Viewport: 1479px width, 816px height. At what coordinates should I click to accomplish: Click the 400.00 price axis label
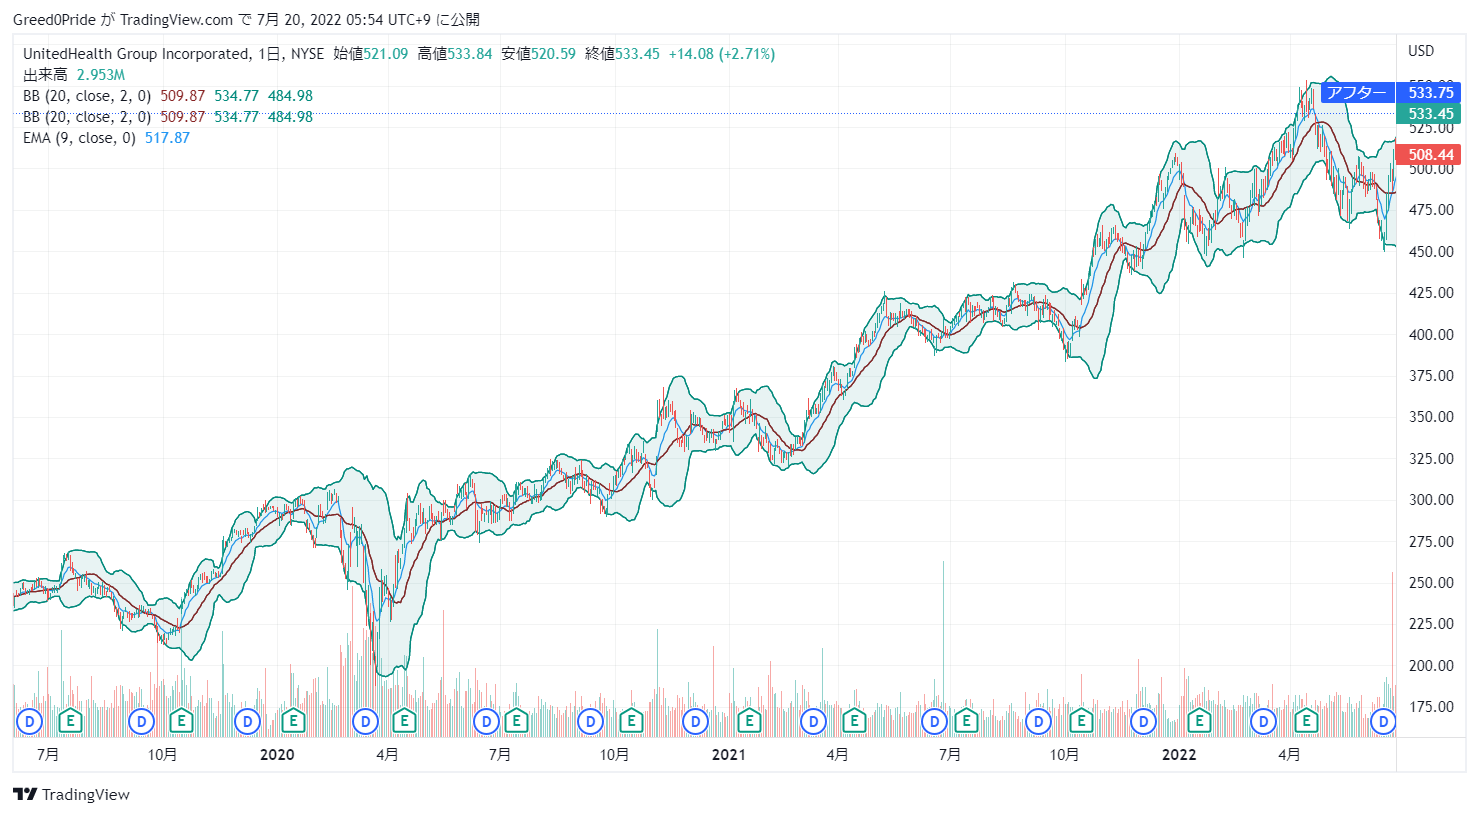click(x=1431, y=335)
